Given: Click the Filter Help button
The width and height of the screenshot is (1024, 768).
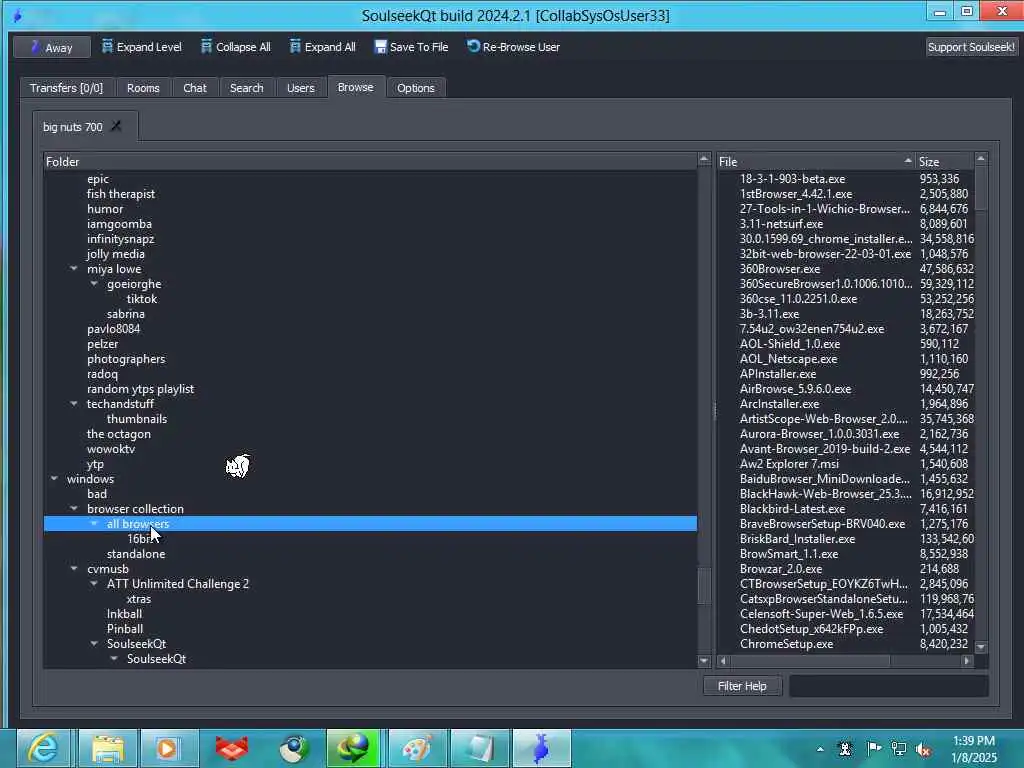Looking at the screenshot, I should click(743, 686).
